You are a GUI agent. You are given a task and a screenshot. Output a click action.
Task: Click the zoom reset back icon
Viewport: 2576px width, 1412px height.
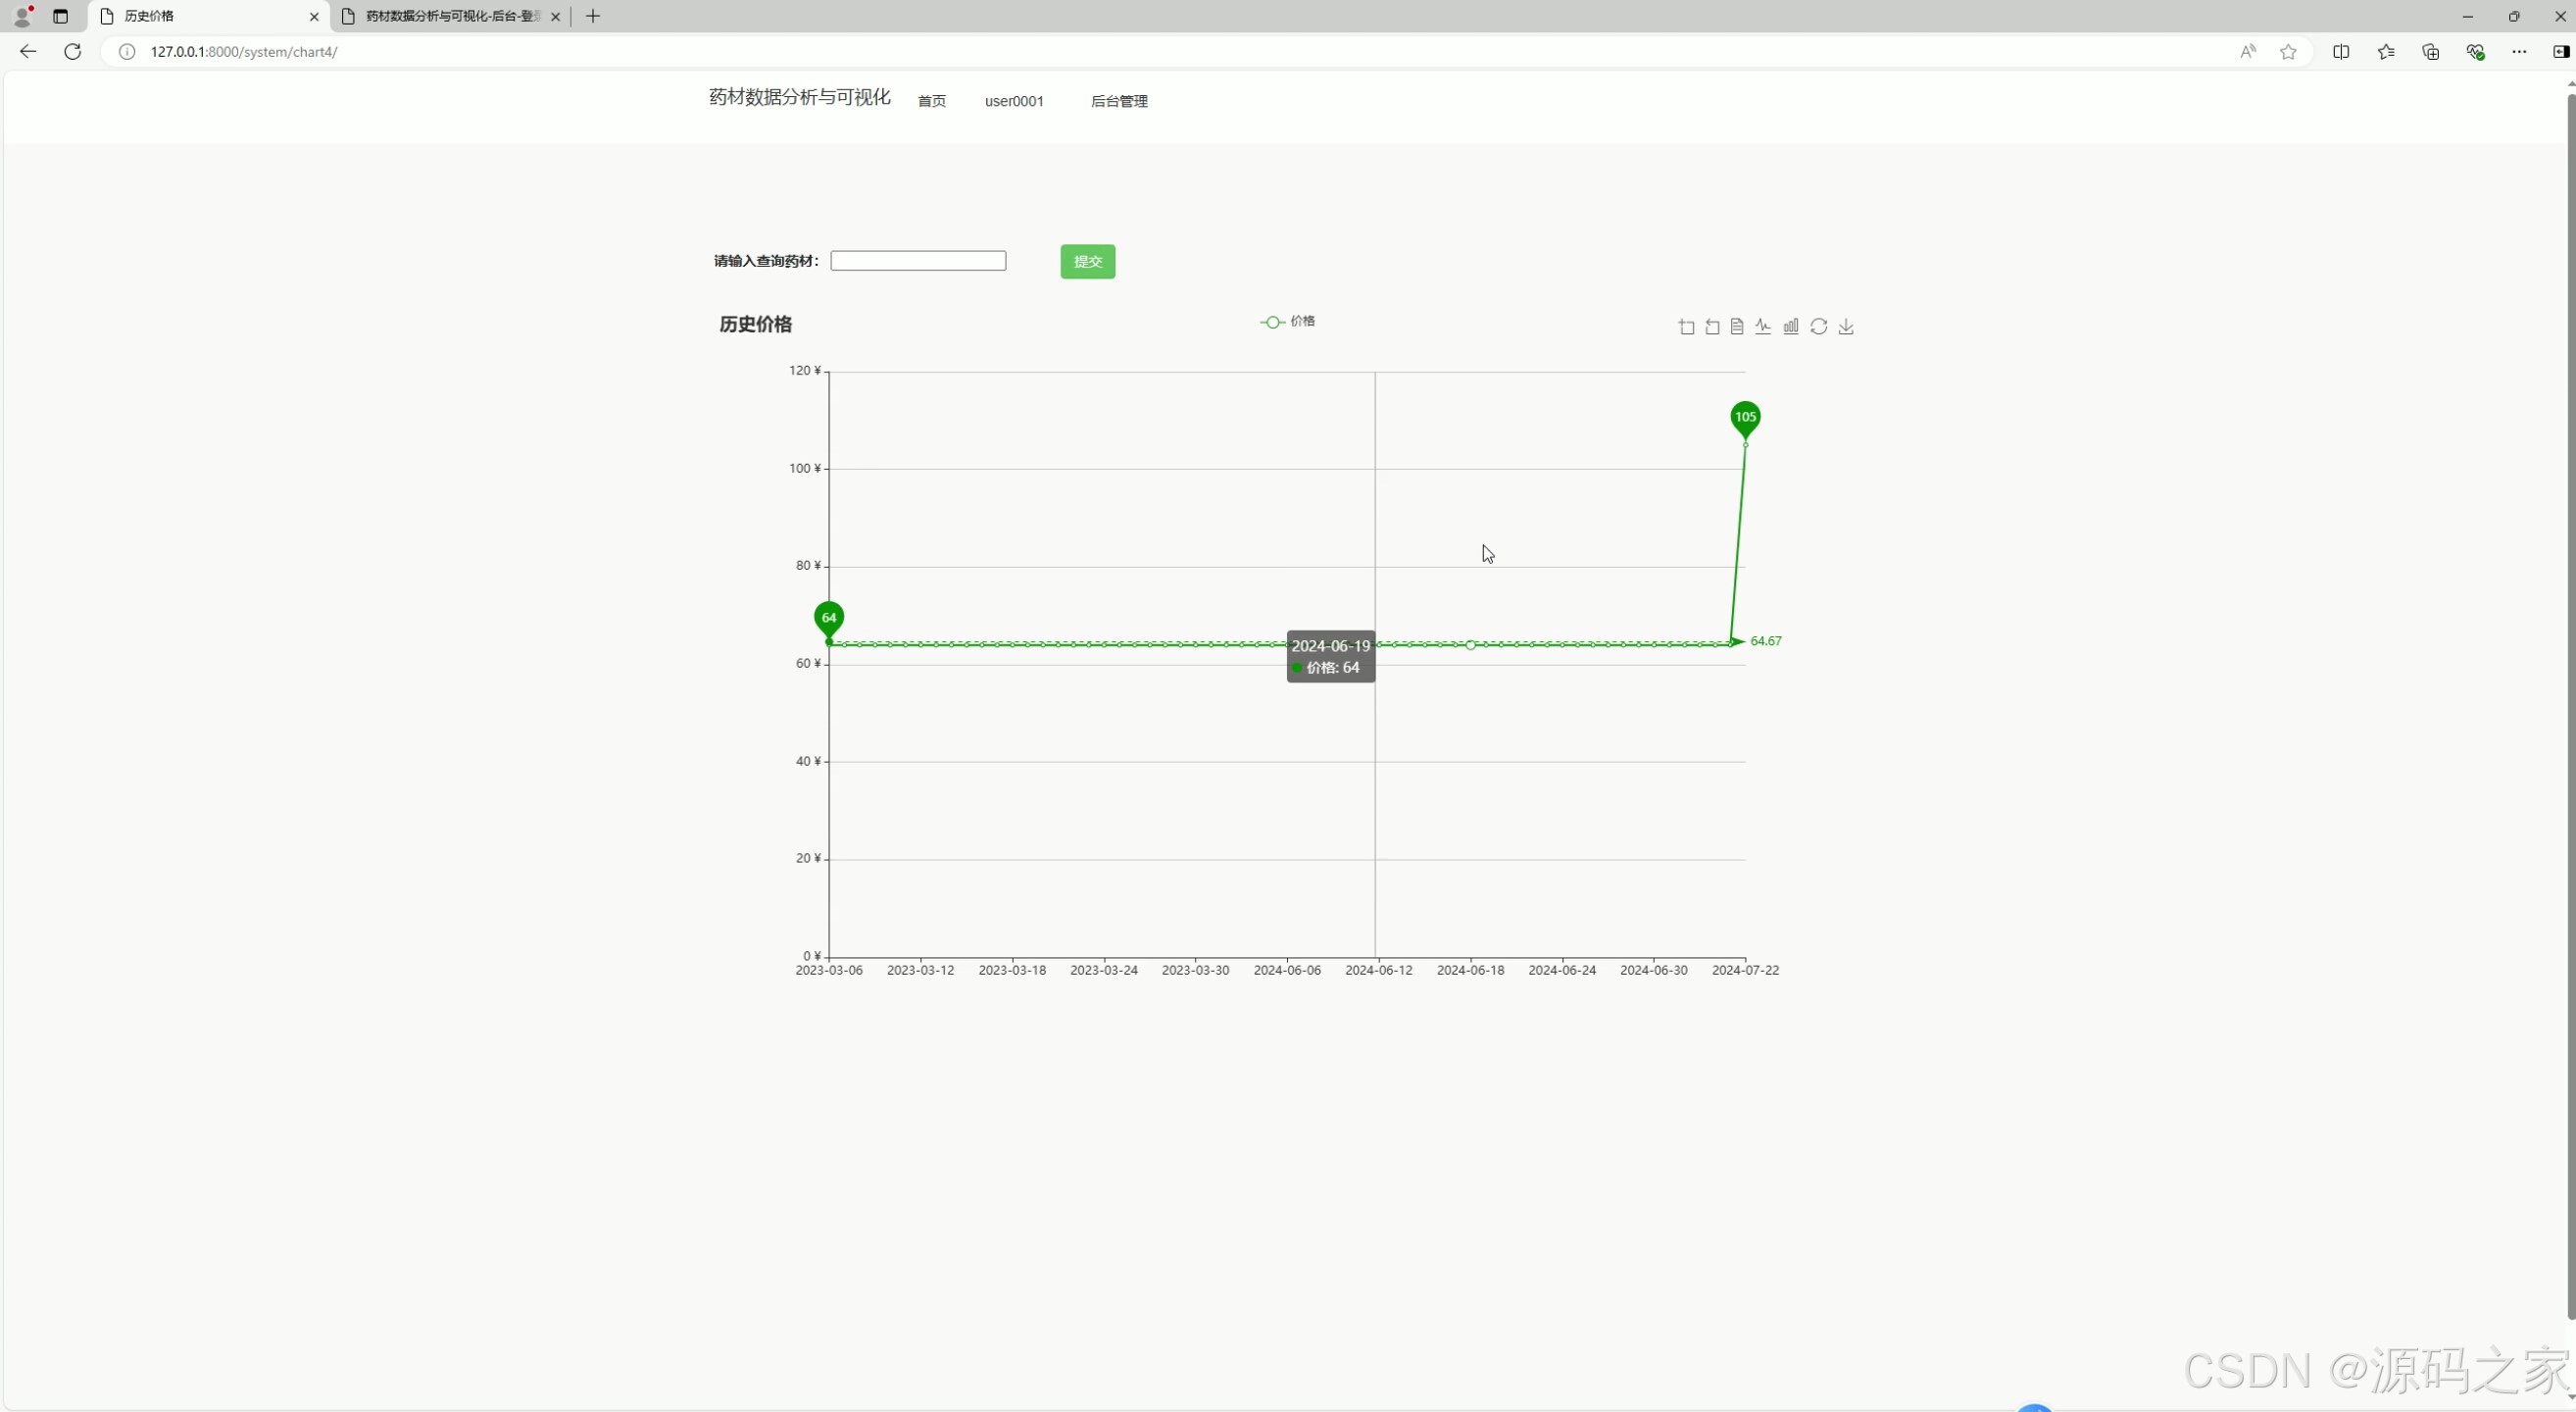(1712, 327)
